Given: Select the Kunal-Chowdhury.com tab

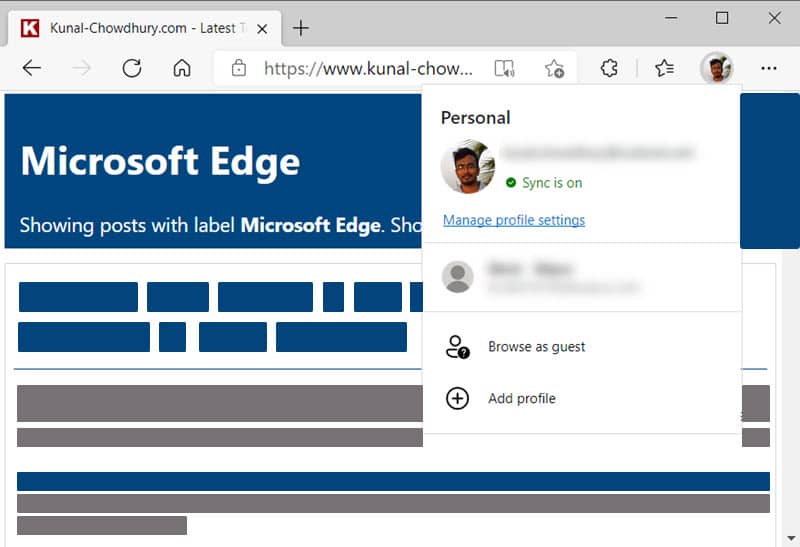Looking at the screenshot, I should [x=144, y=28].
